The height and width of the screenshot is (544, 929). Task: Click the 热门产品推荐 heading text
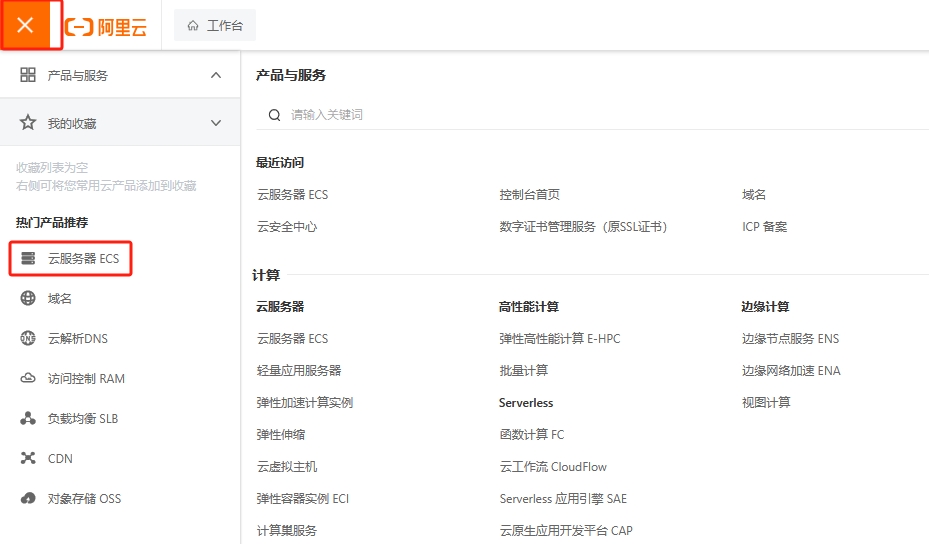(x=52, y=222)
